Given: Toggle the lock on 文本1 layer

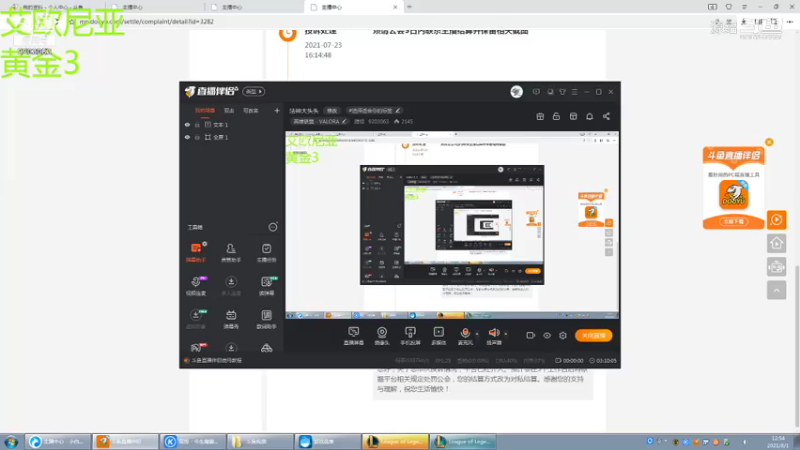Looking at the screenshot, I should pyautogui.click(x=197, y=124).
